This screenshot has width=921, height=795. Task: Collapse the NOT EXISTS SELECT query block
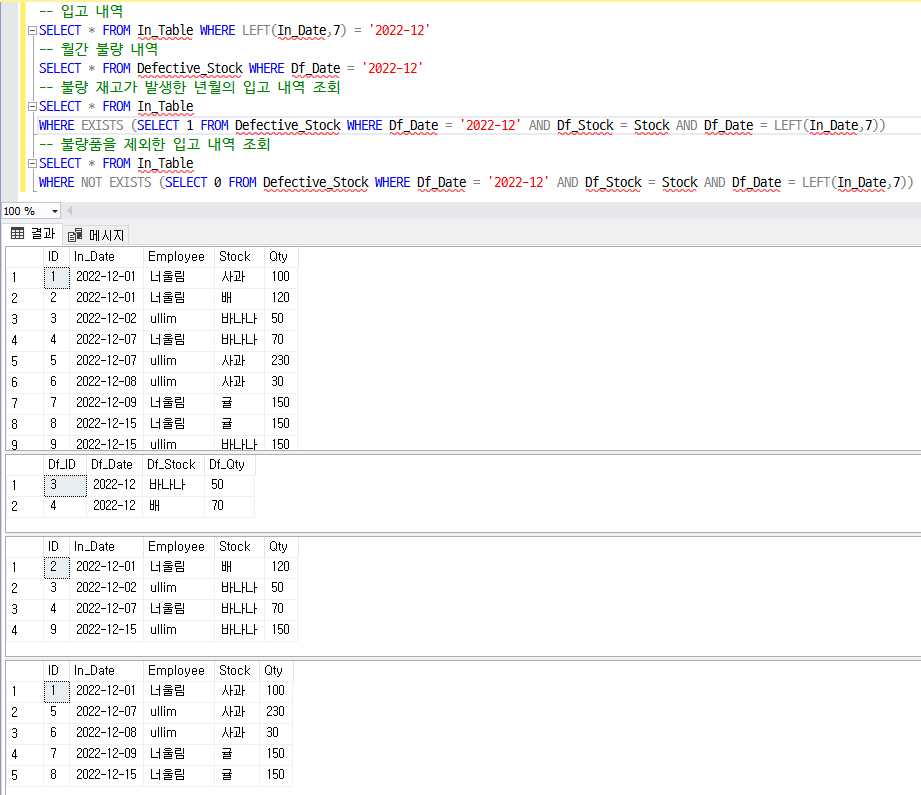33,163
